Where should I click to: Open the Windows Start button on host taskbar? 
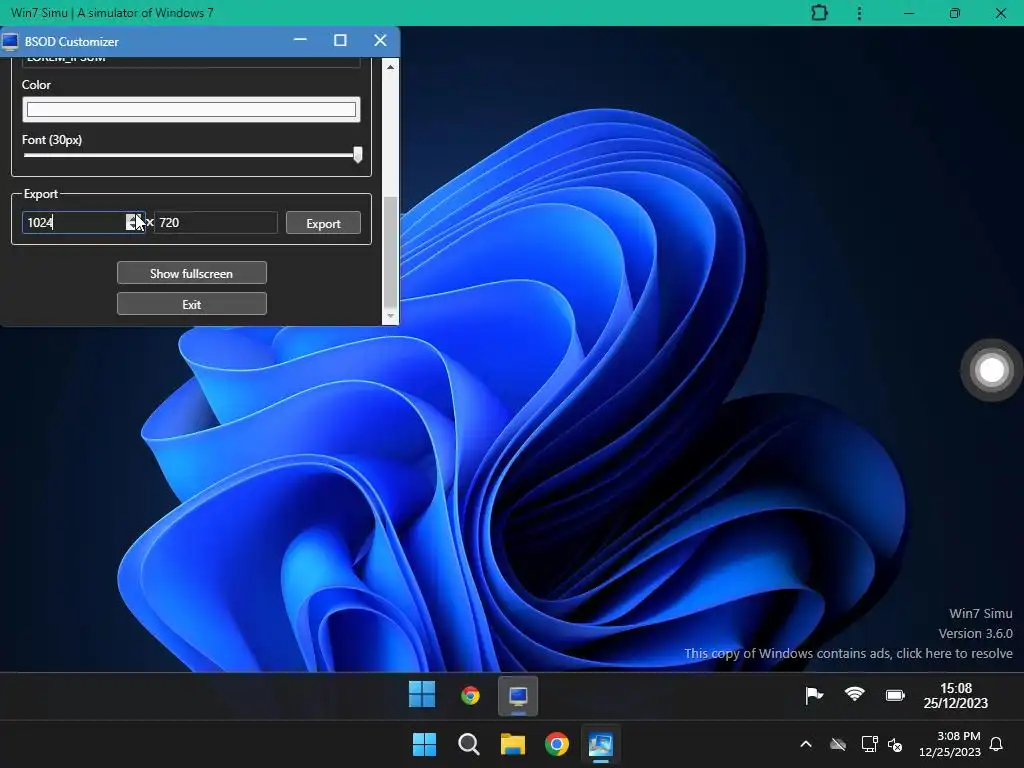(424, 744)
